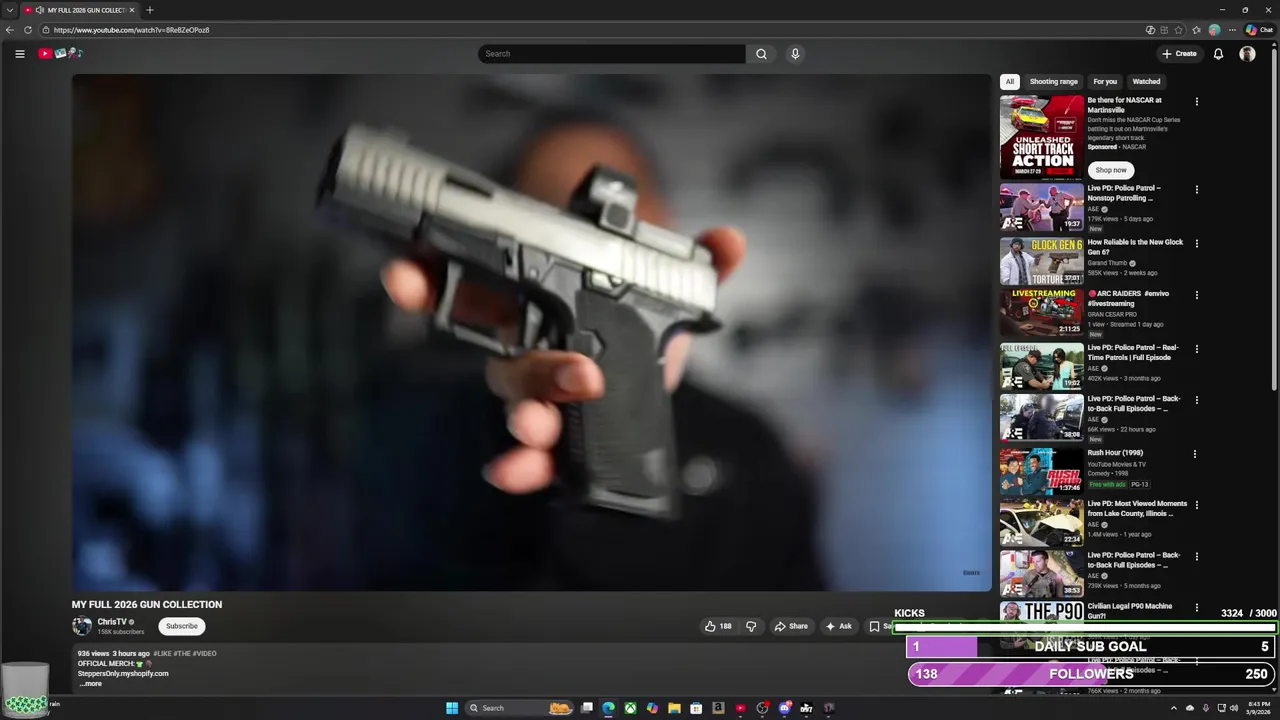Open File Explorer from the taskbar
The height and width of the screenshot is (720, 1280).
coord(674,708)
